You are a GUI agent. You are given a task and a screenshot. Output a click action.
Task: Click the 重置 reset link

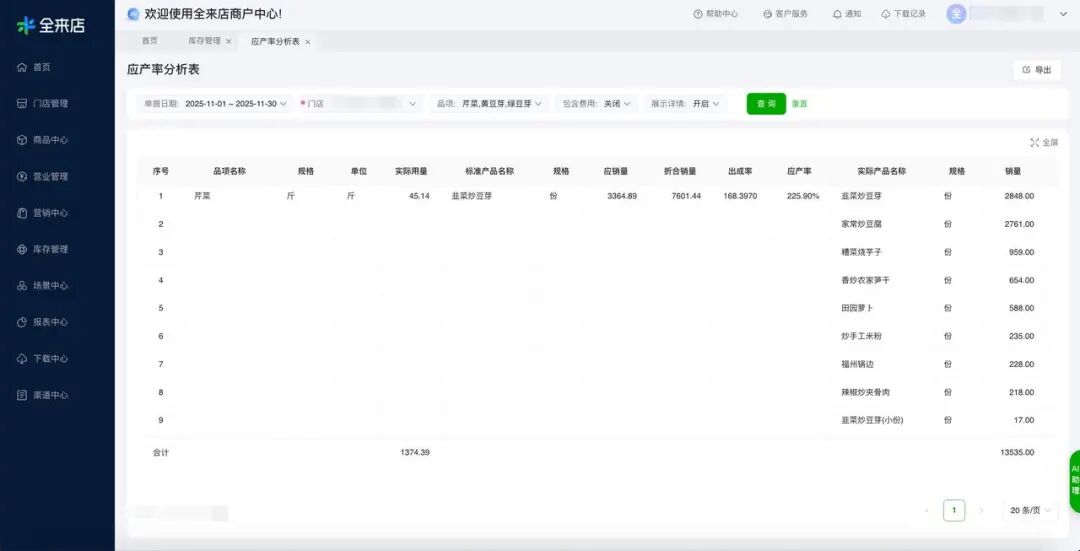point(800,103)
